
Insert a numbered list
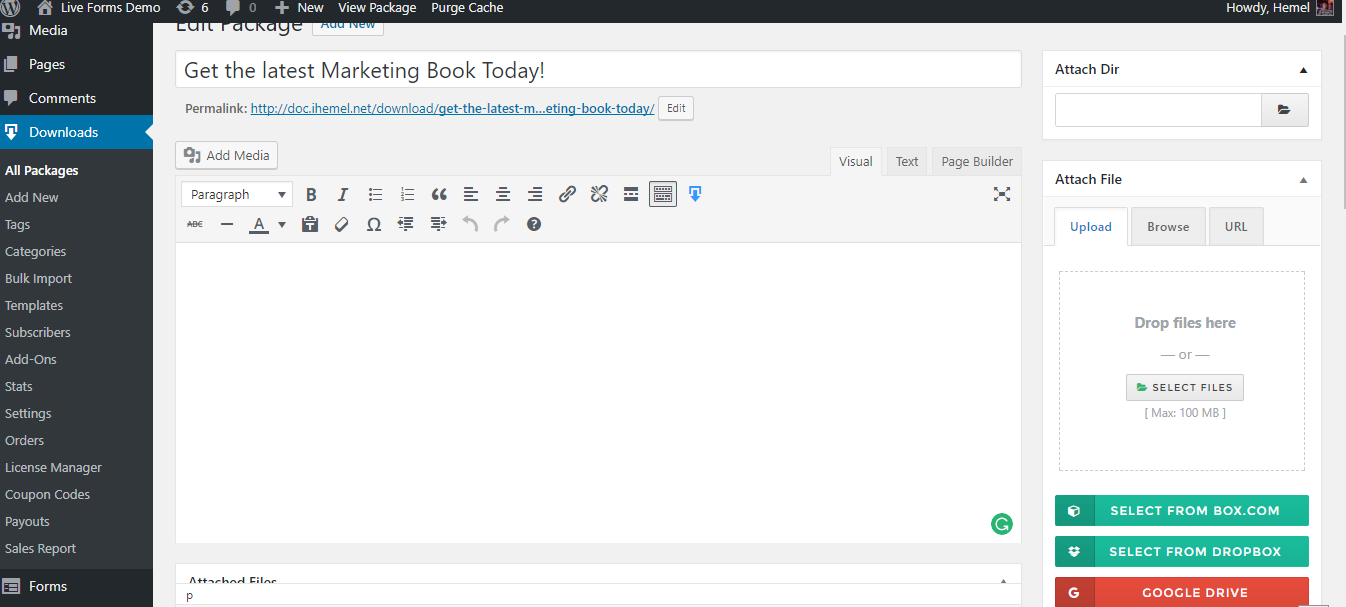pos(407,194)
